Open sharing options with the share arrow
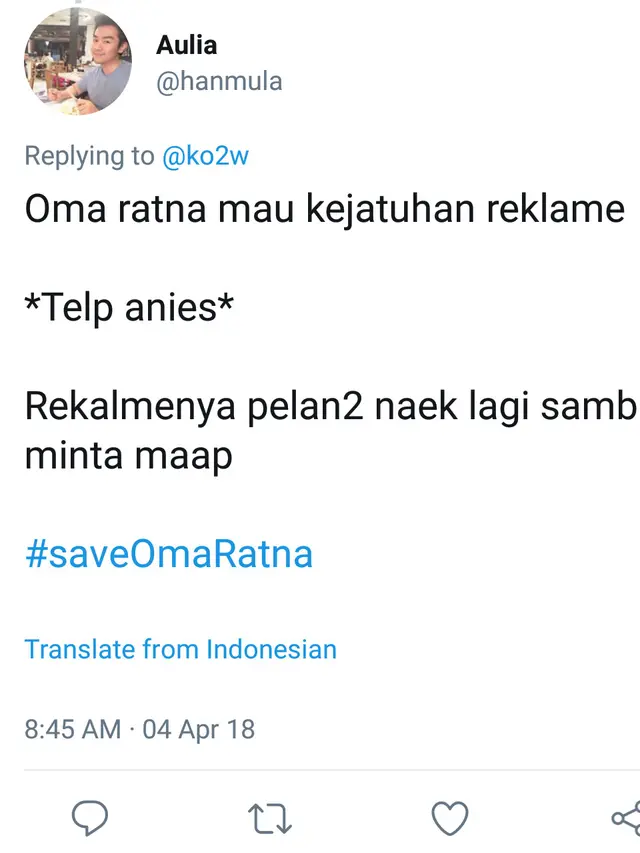Viewport: 640px width, 853px height. point(628,817)
